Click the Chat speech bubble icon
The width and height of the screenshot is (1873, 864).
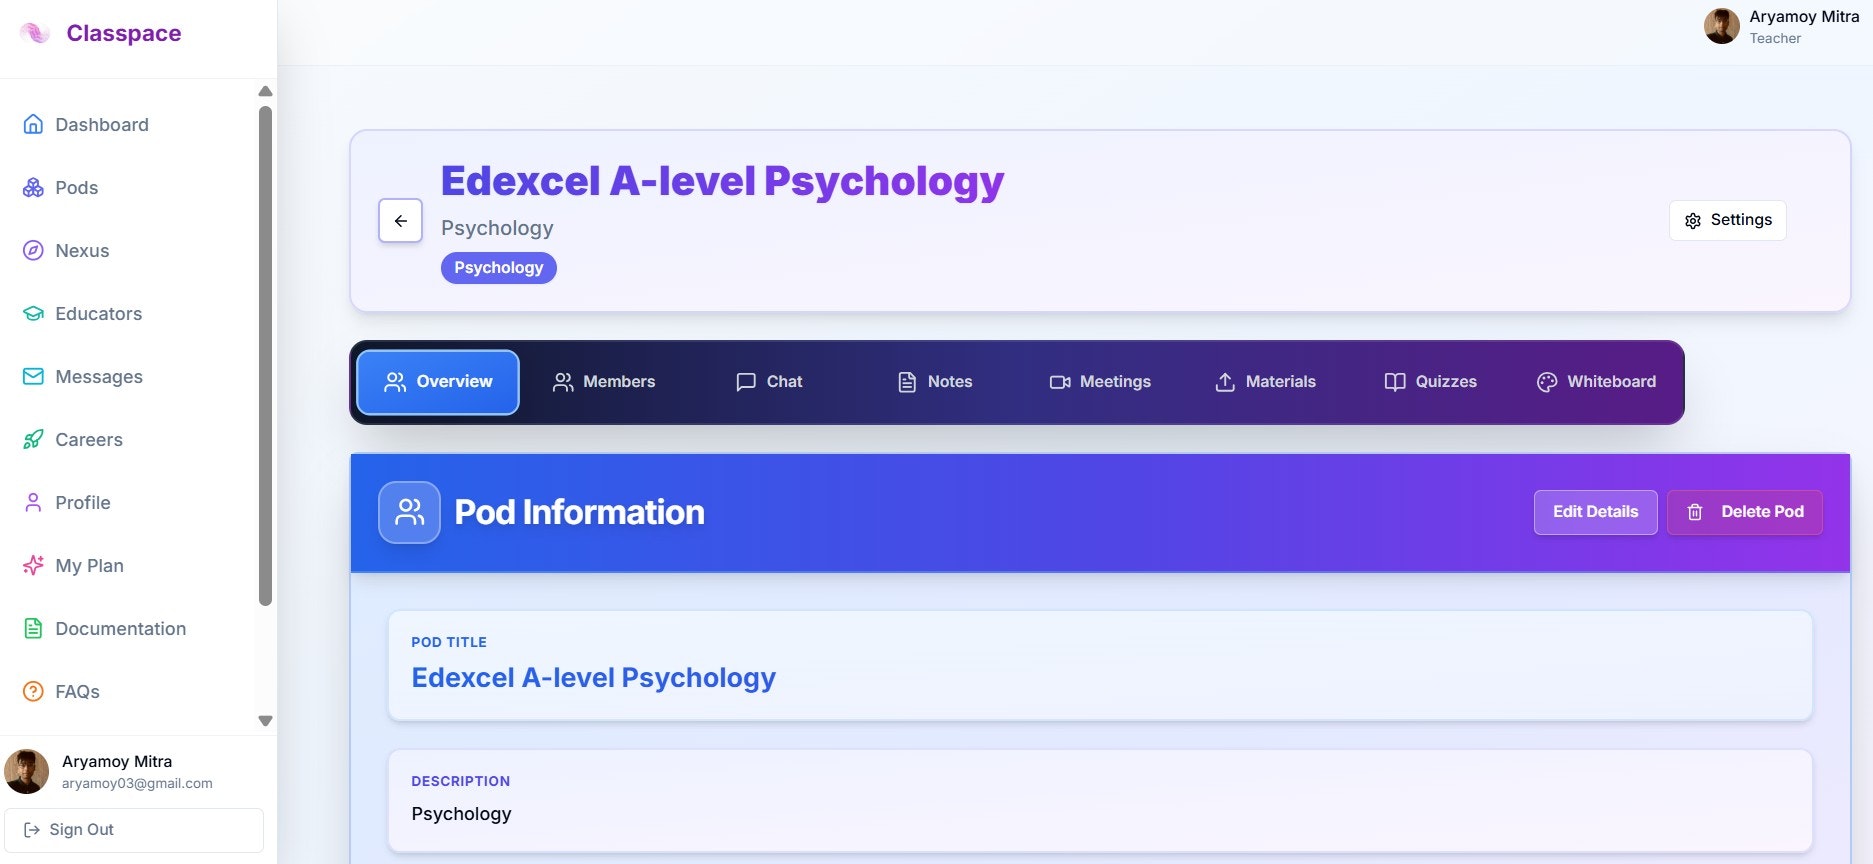coord(746,382)
